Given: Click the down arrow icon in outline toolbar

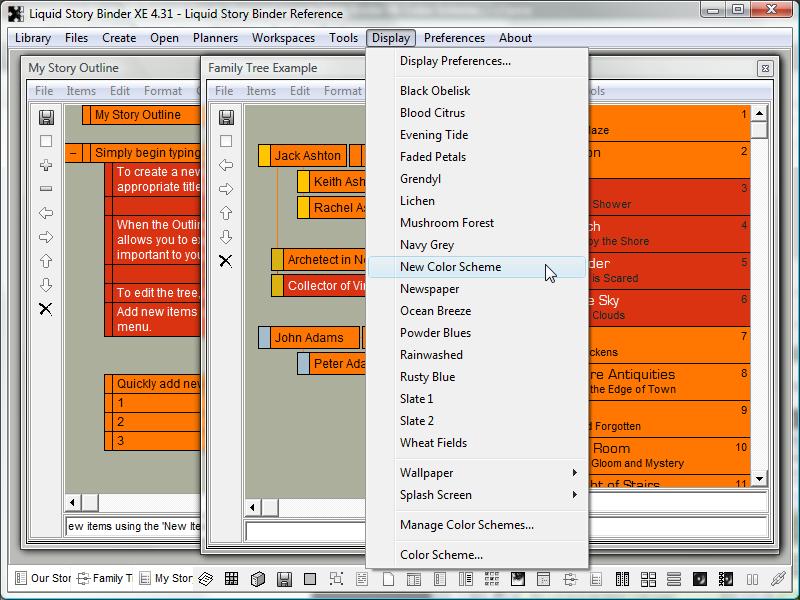Looking at the screenshot, I should pos(46,285).
